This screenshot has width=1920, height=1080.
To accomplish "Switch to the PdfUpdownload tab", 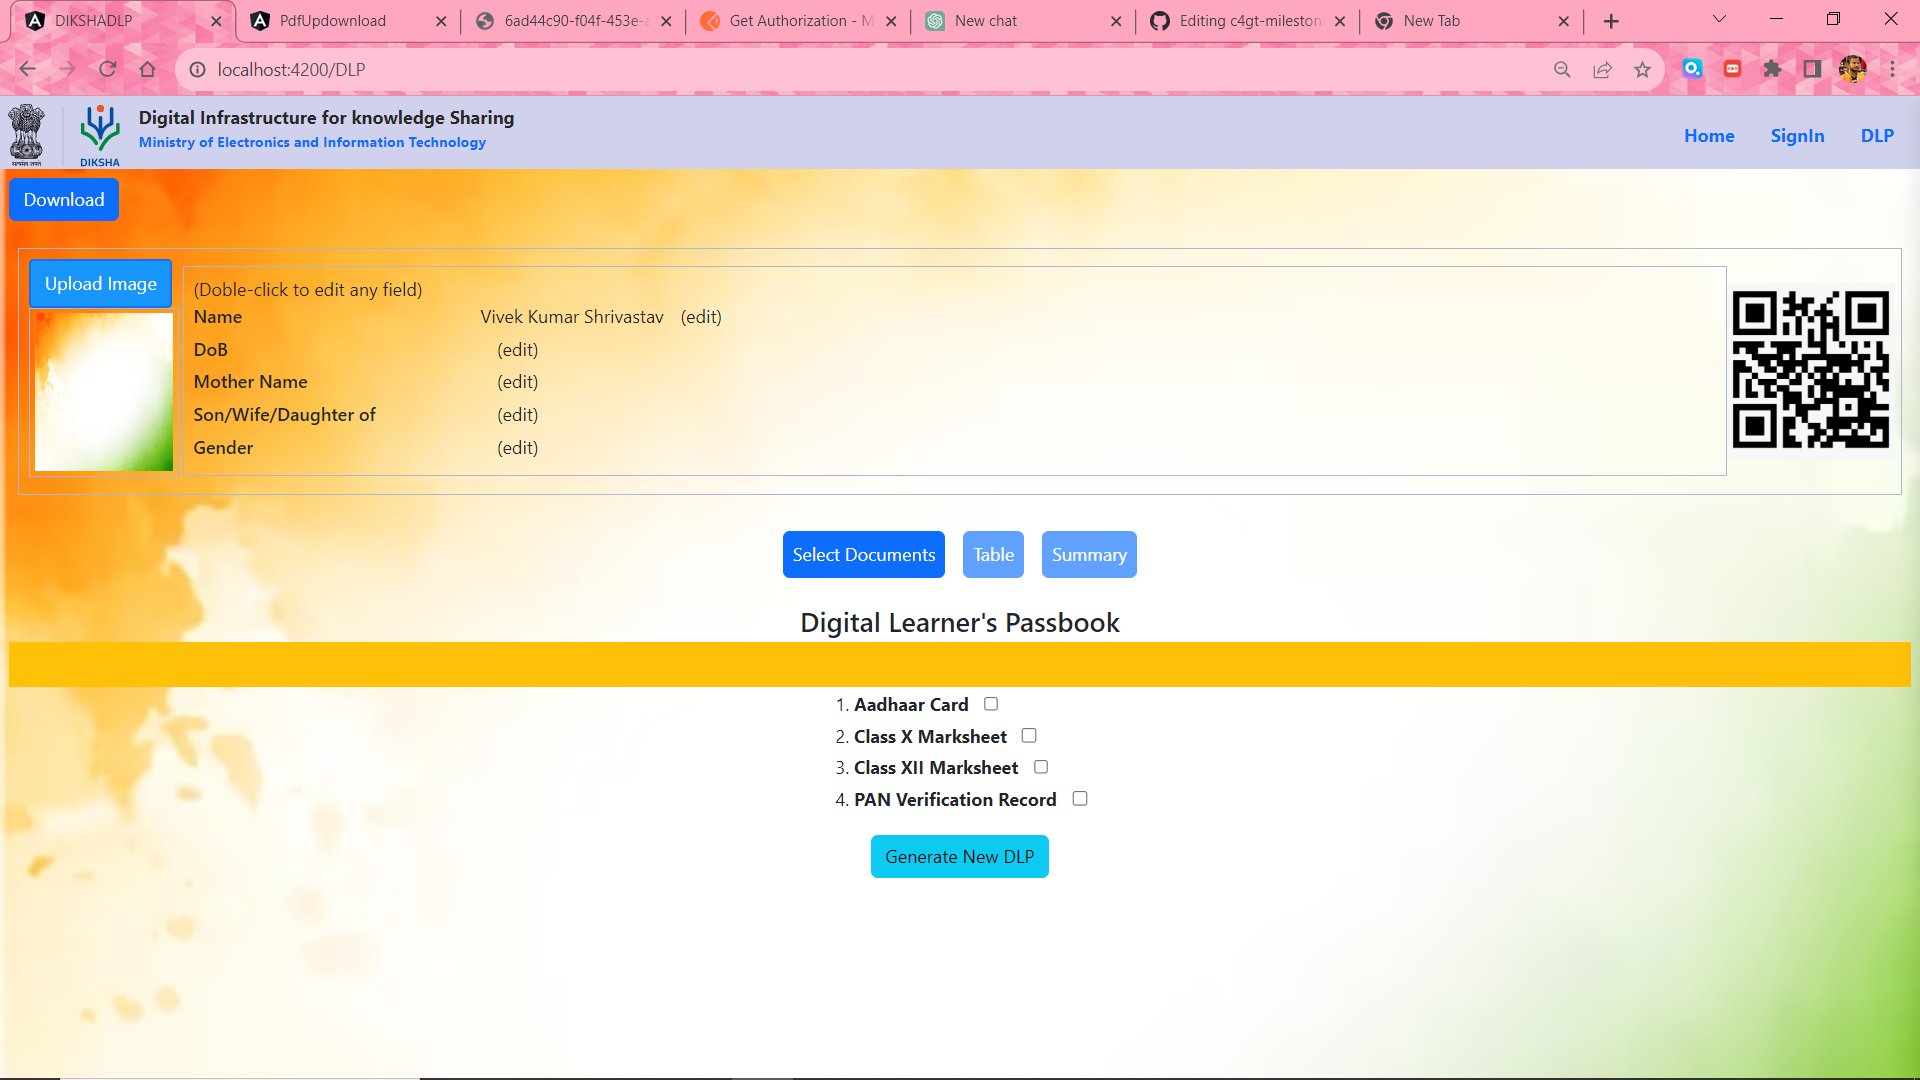I will (333, 21).
